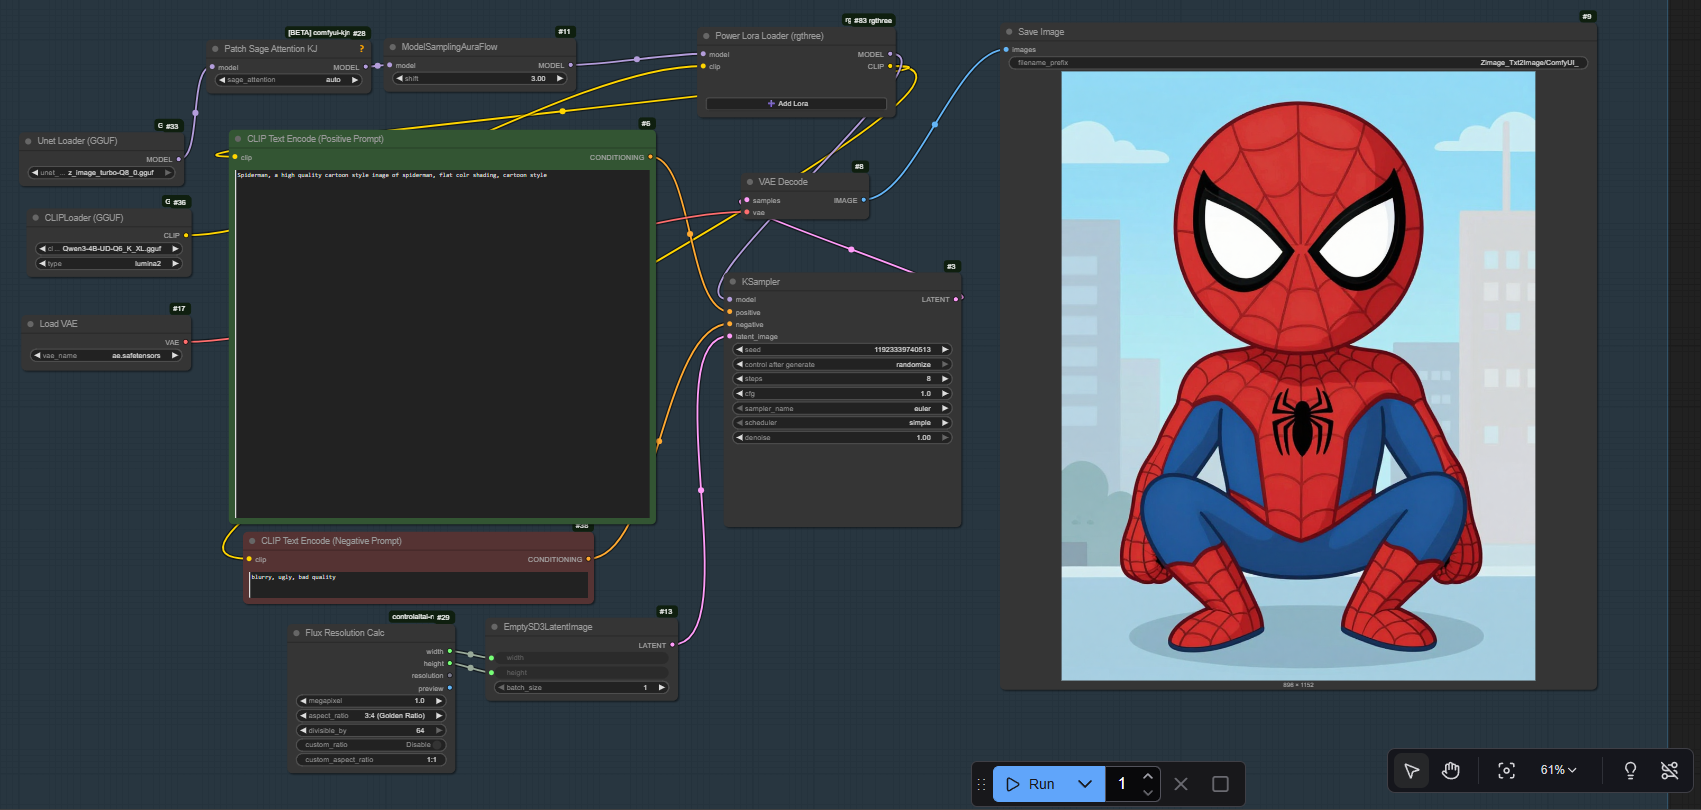Viewport: 1701px width, 810px height.
Task: Click the X cancel icon next to Run
Action: (1181, 784)
